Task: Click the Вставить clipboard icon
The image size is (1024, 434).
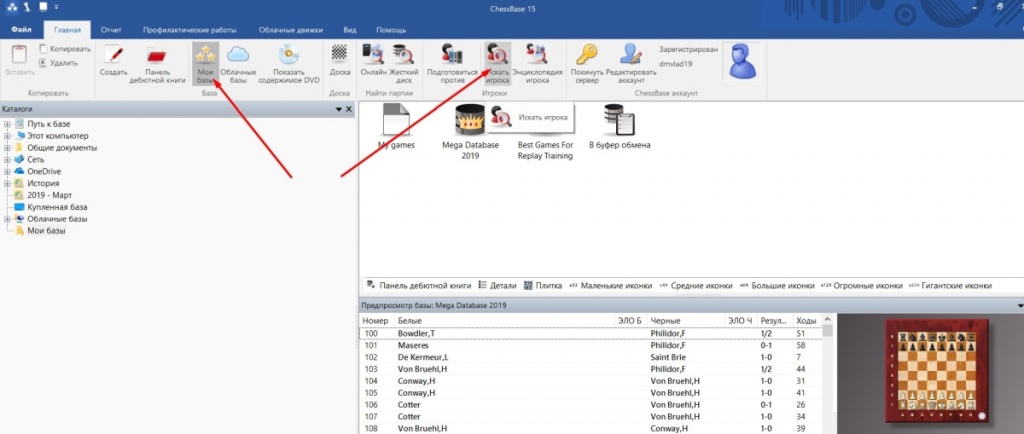Action: click(20, 55)
